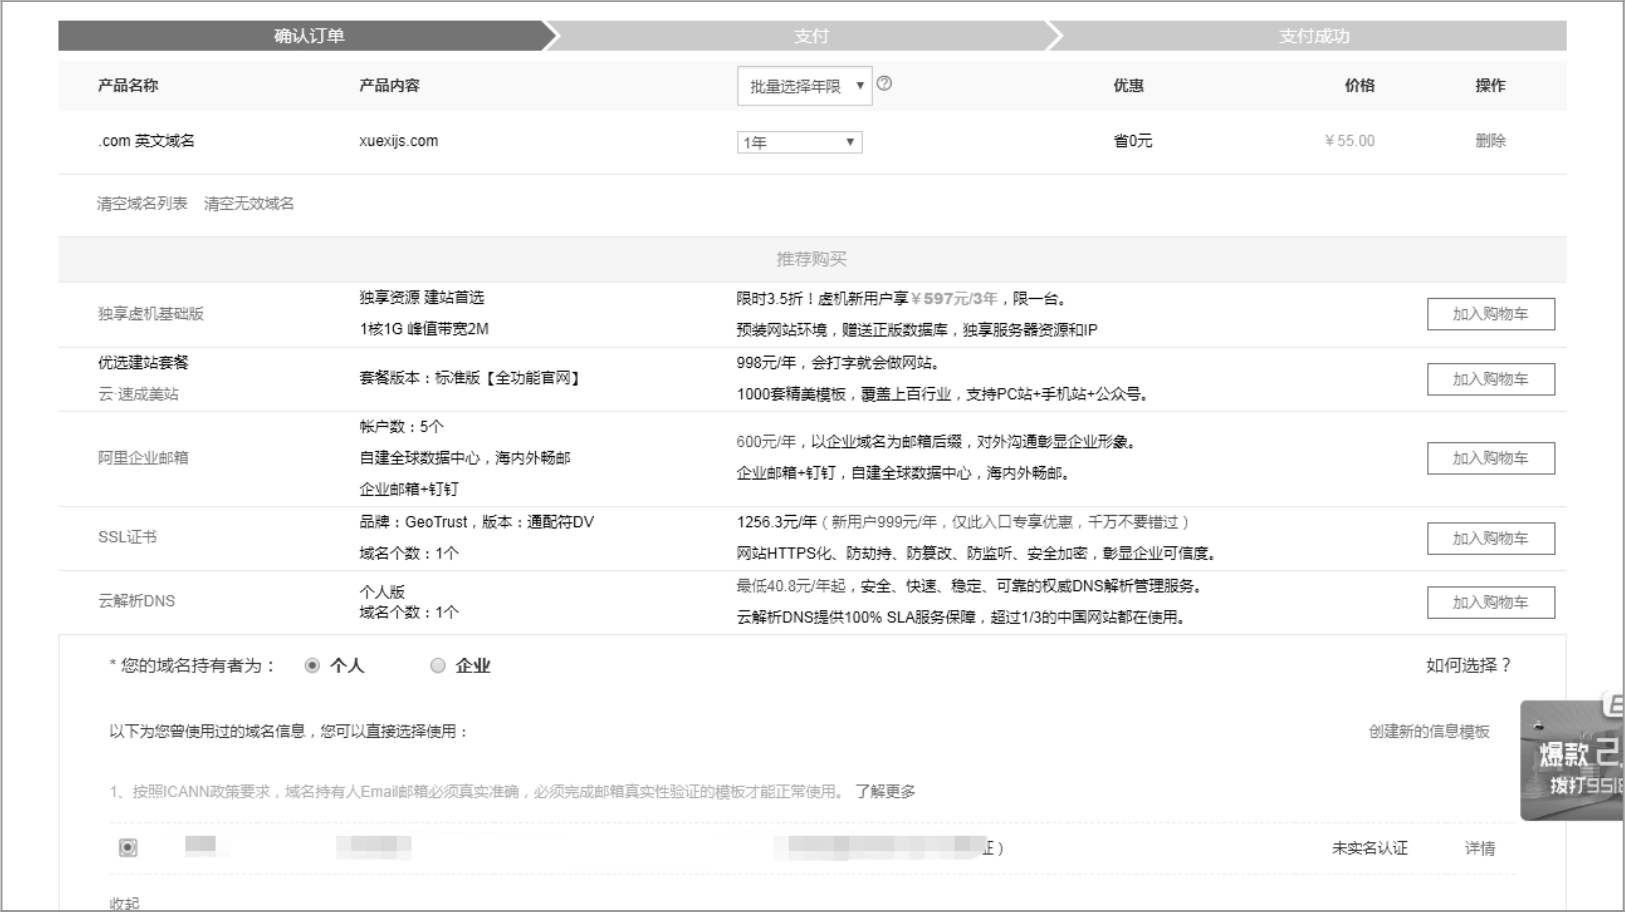
Task: Click 删除 to remove xuexijs.com
Action: point(1489,141)
